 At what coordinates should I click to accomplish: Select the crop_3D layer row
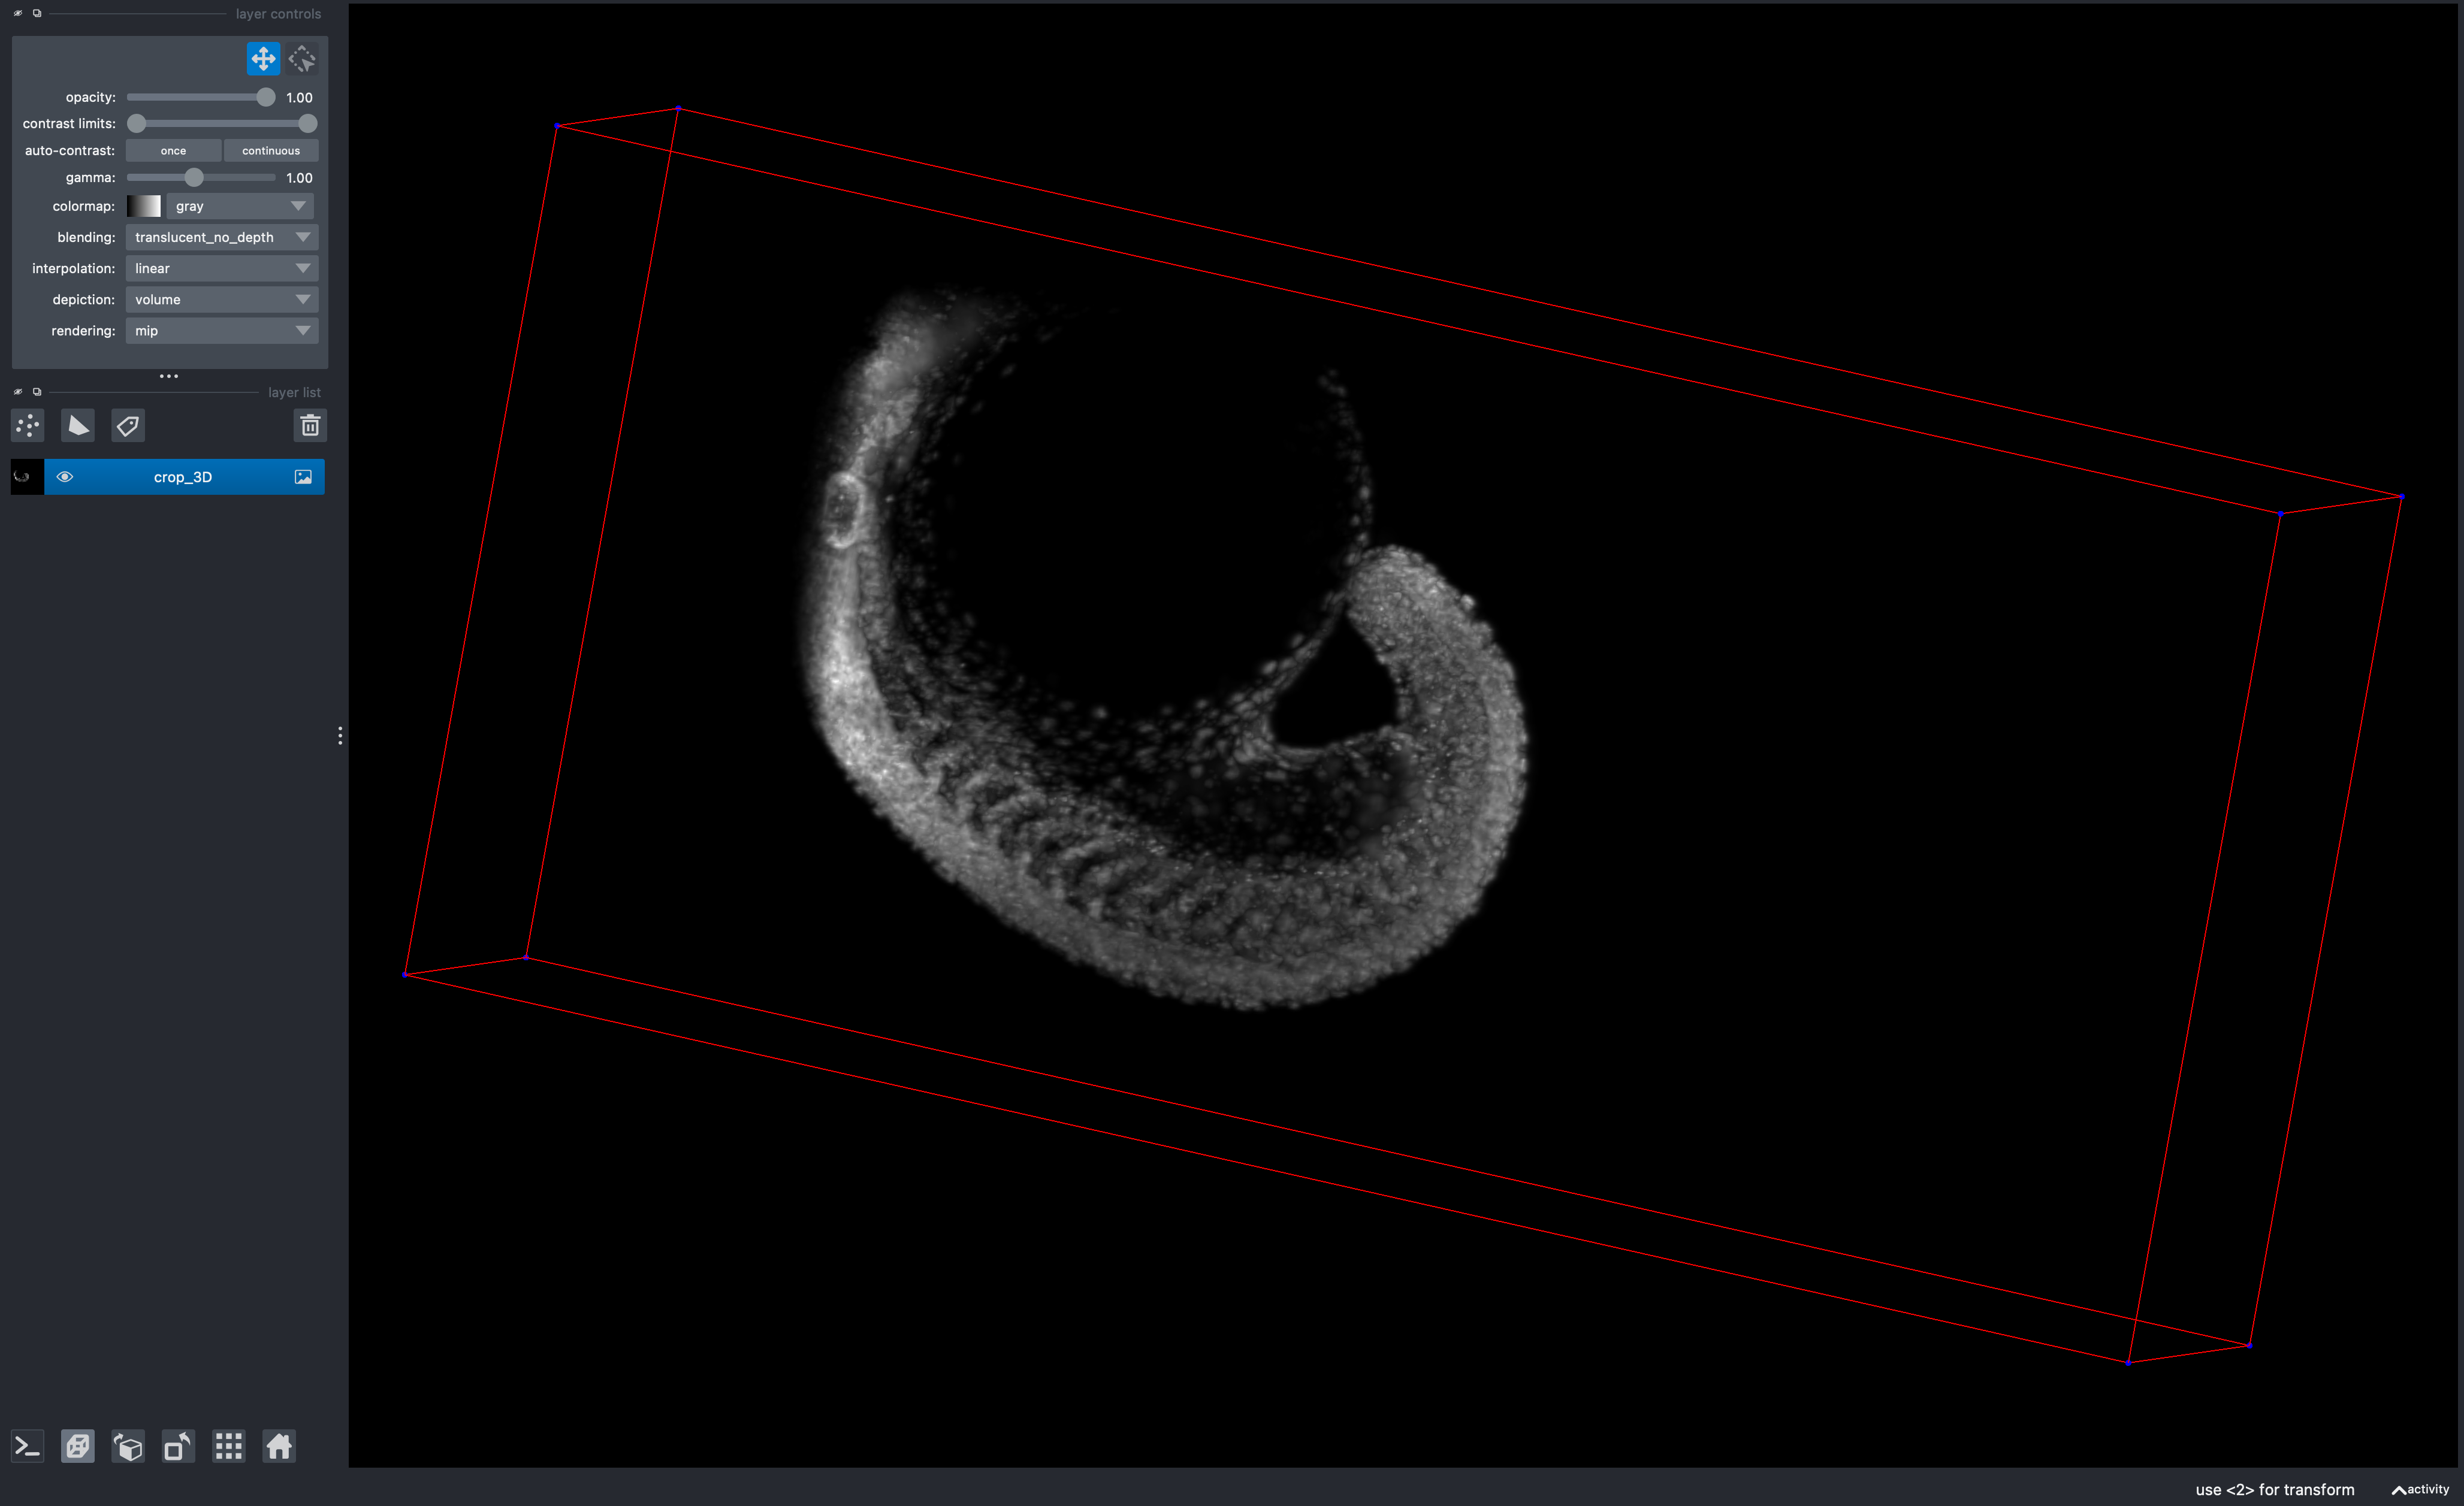point(168,477)
